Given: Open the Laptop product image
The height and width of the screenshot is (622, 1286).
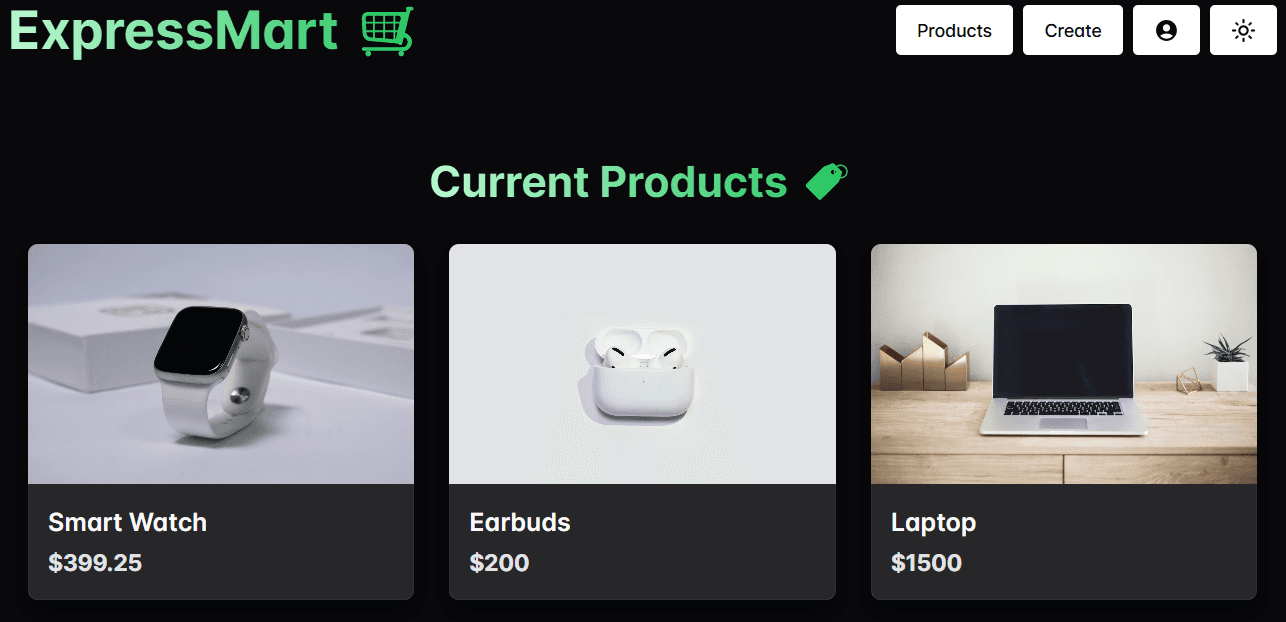Looking at the screenshot, I should coord(1064,364).
